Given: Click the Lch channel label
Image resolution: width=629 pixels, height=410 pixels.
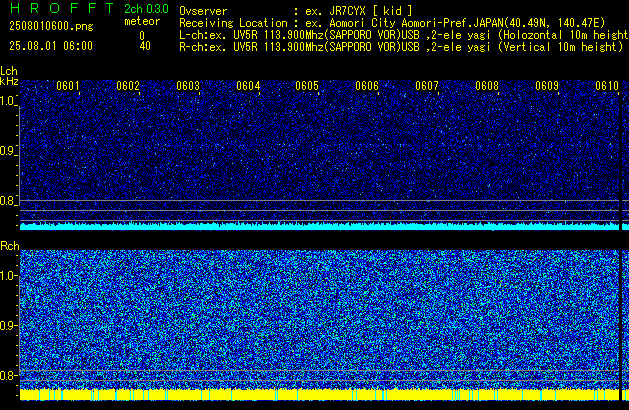Looking at the screenshot, I should coord(9,71).
